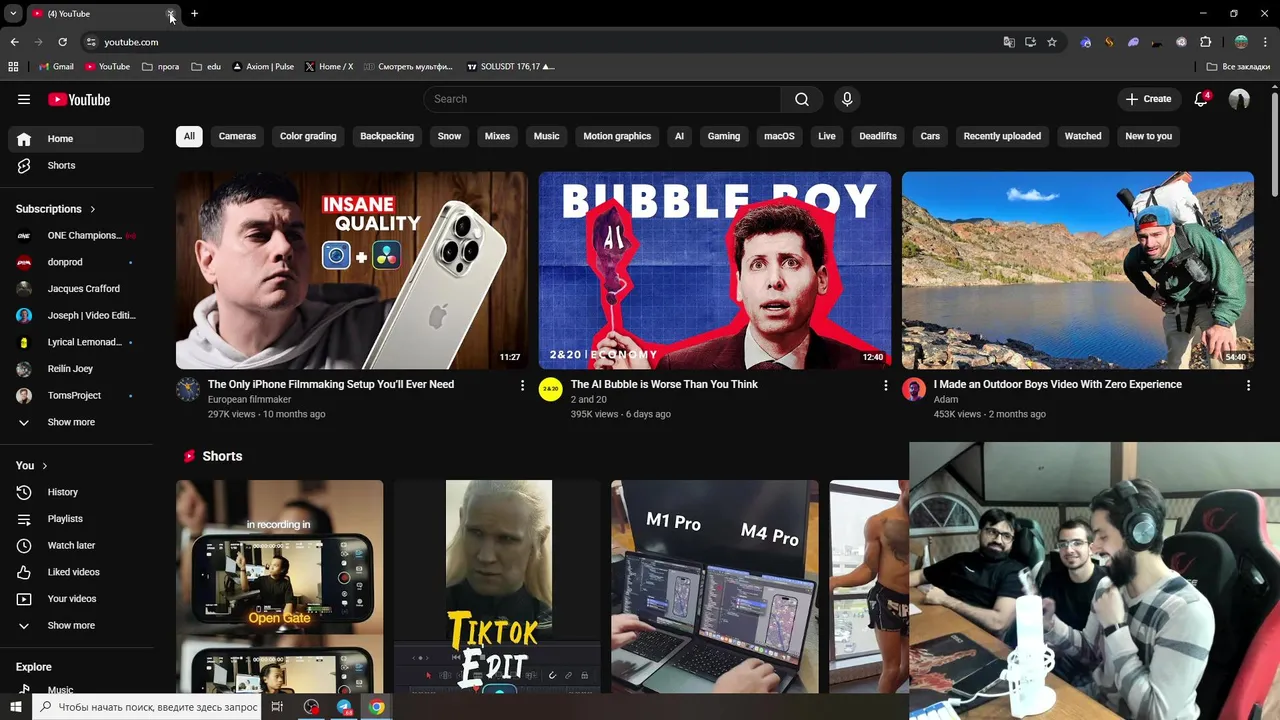Reload the page
1280x720 pixels.
[62, 42]
